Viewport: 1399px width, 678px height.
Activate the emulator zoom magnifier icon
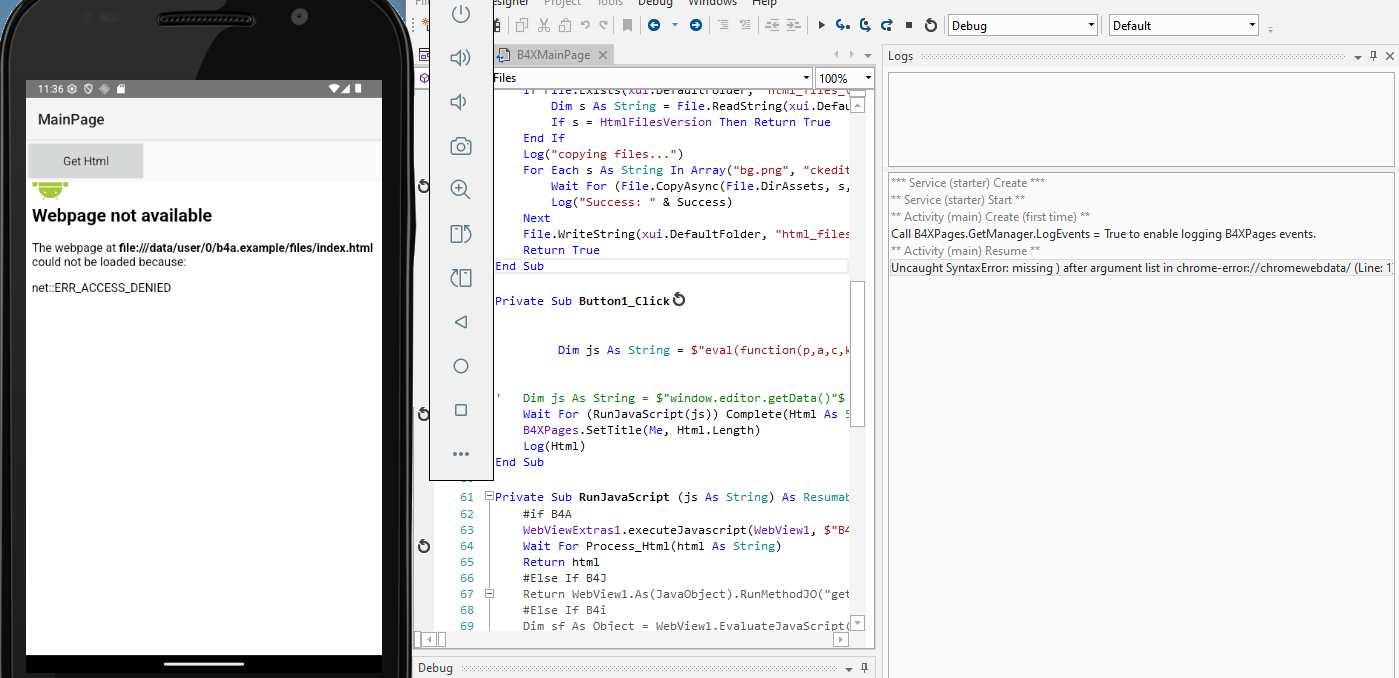tap(461, 190)
